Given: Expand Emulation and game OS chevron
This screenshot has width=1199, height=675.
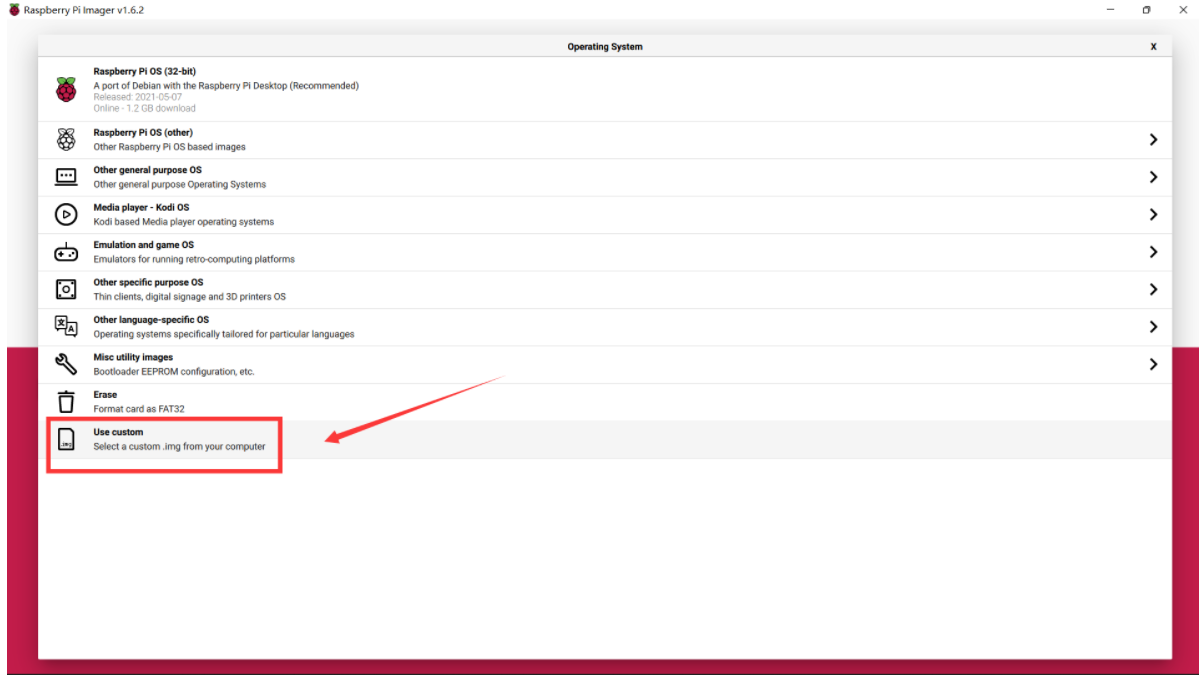Looking at the screenshot, I should pos(1153,252).
